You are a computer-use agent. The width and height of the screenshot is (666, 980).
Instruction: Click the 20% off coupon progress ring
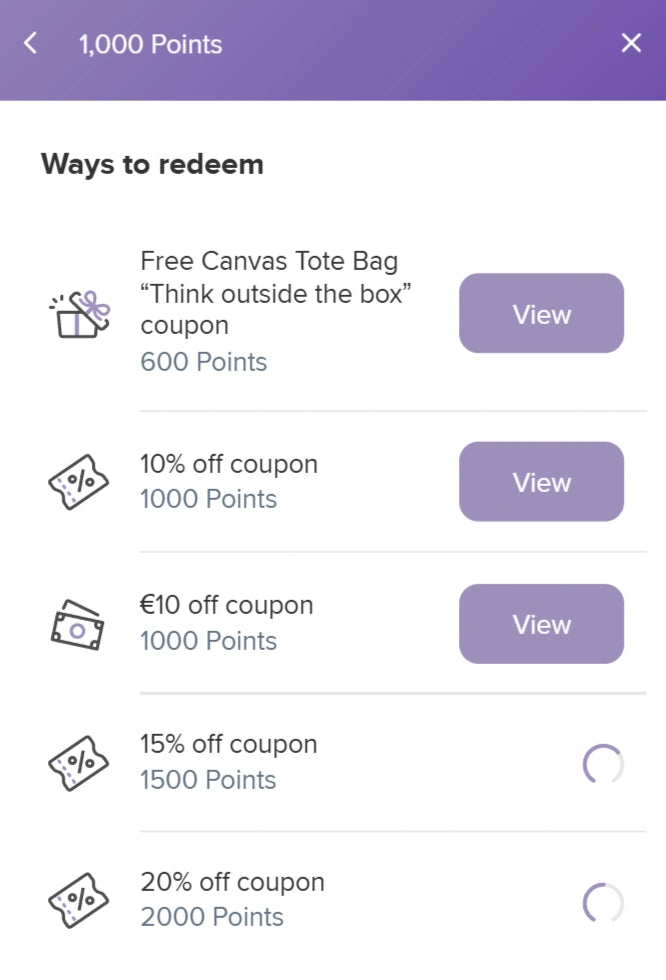(x=603, y=903)
